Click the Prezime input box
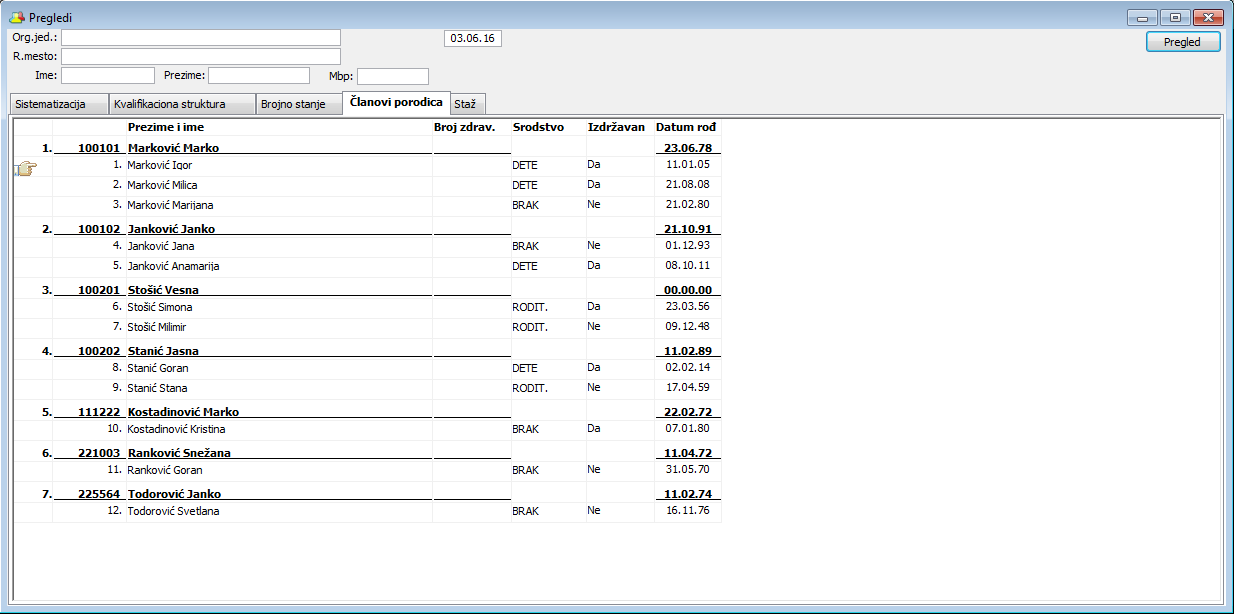Image resolution: width=1234 pixels, height=614 pixels. tap(259, 76)
